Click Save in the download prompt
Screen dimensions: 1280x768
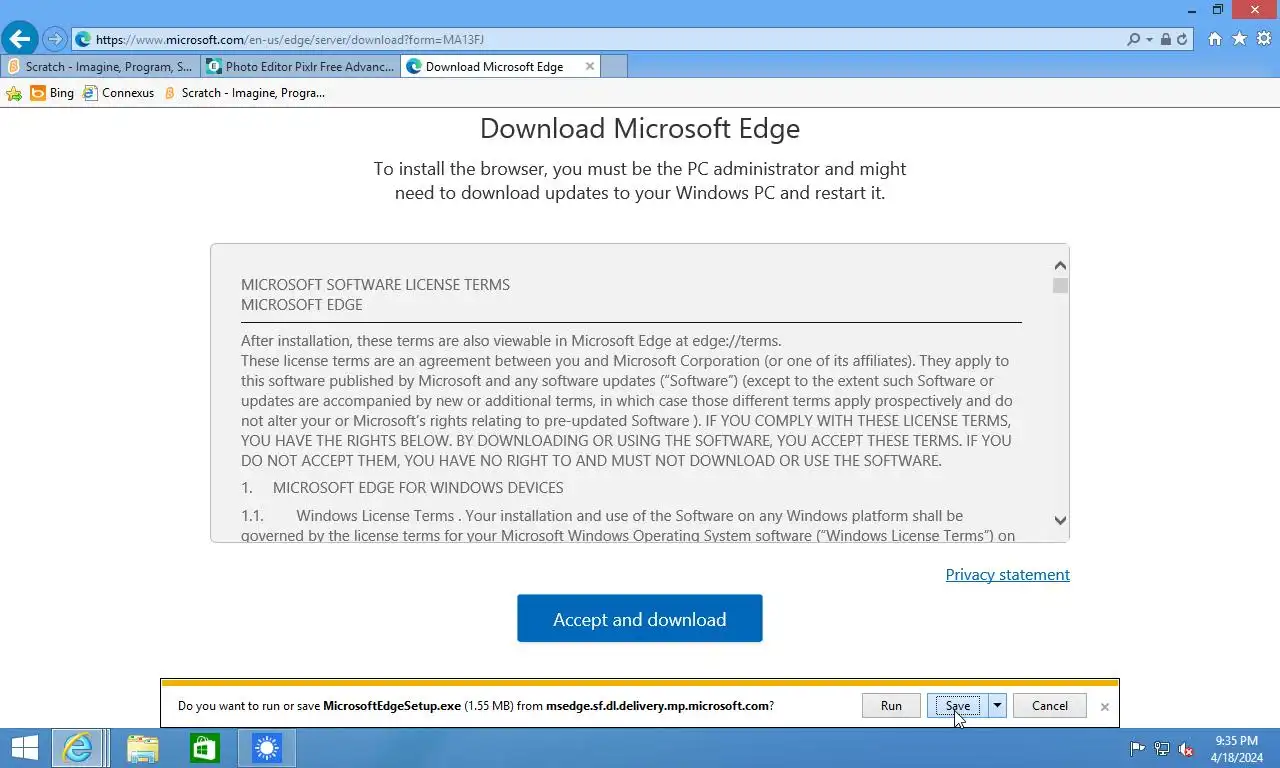point(957,706)
